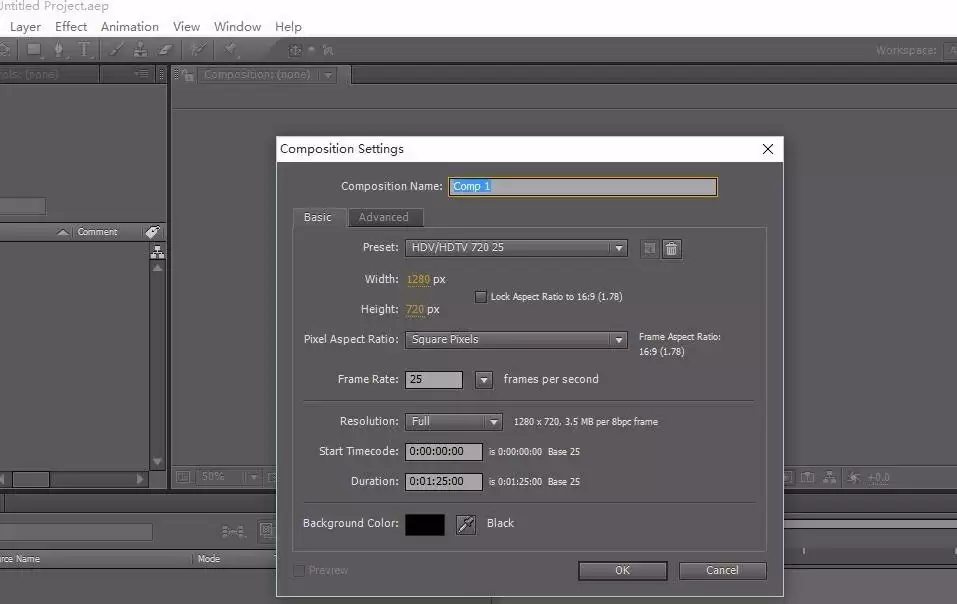Click the +0.0 exposure value

pos(878,478)
